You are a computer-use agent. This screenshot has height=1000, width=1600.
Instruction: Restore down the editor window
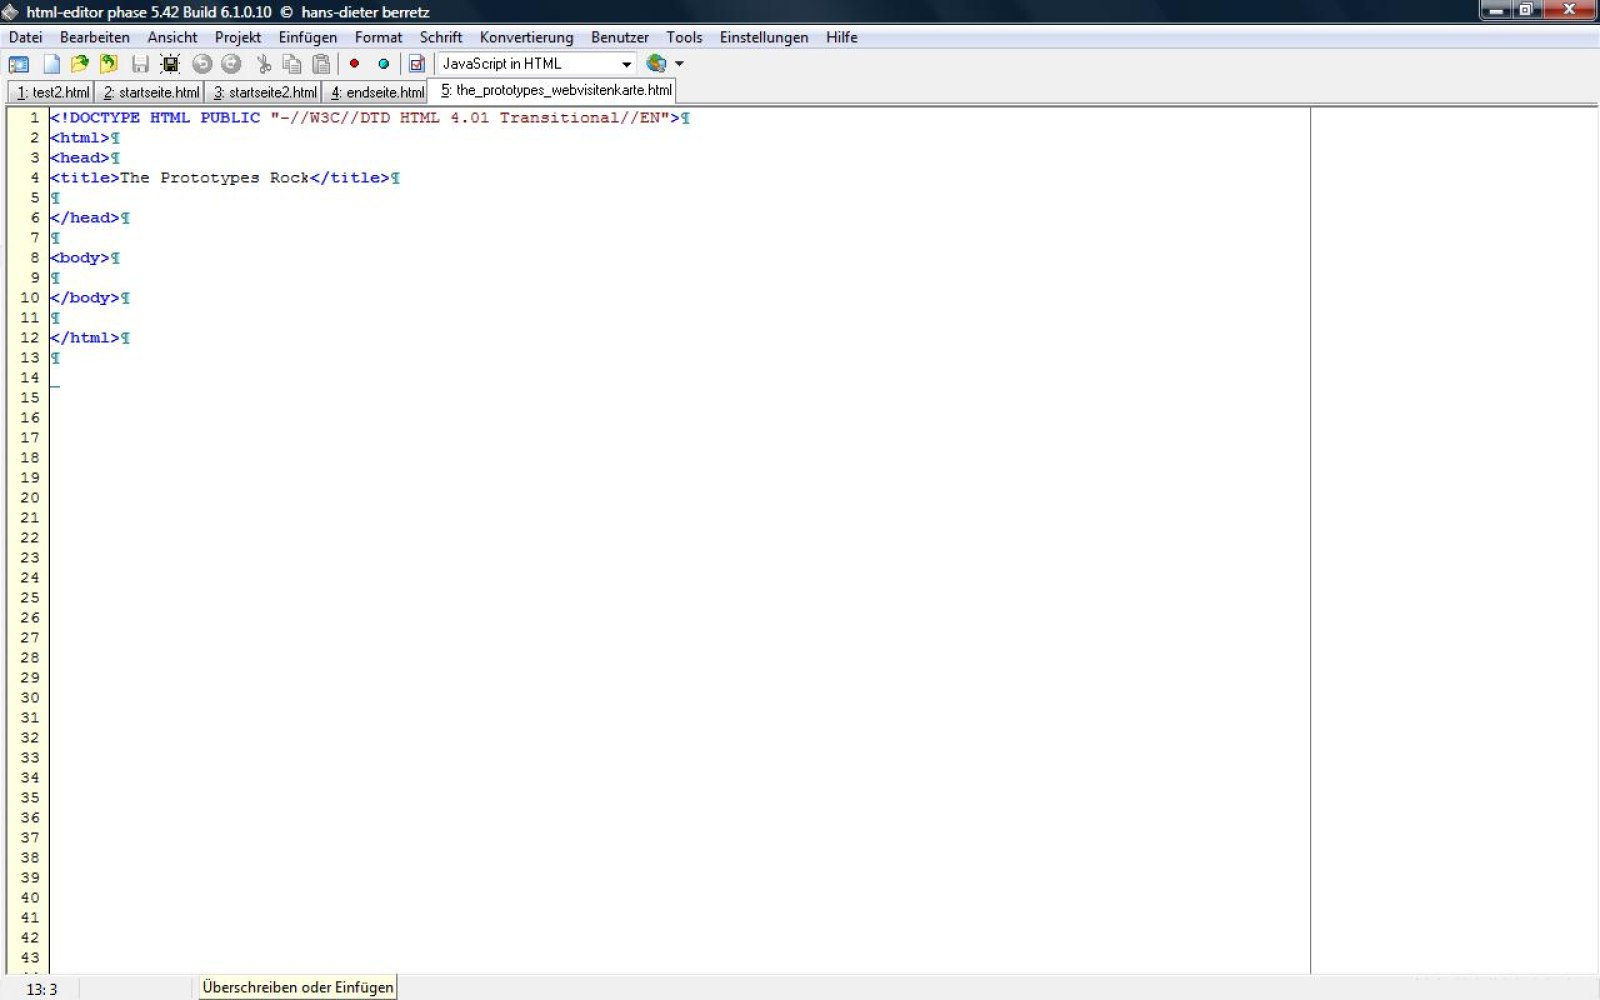[1526, 10]
